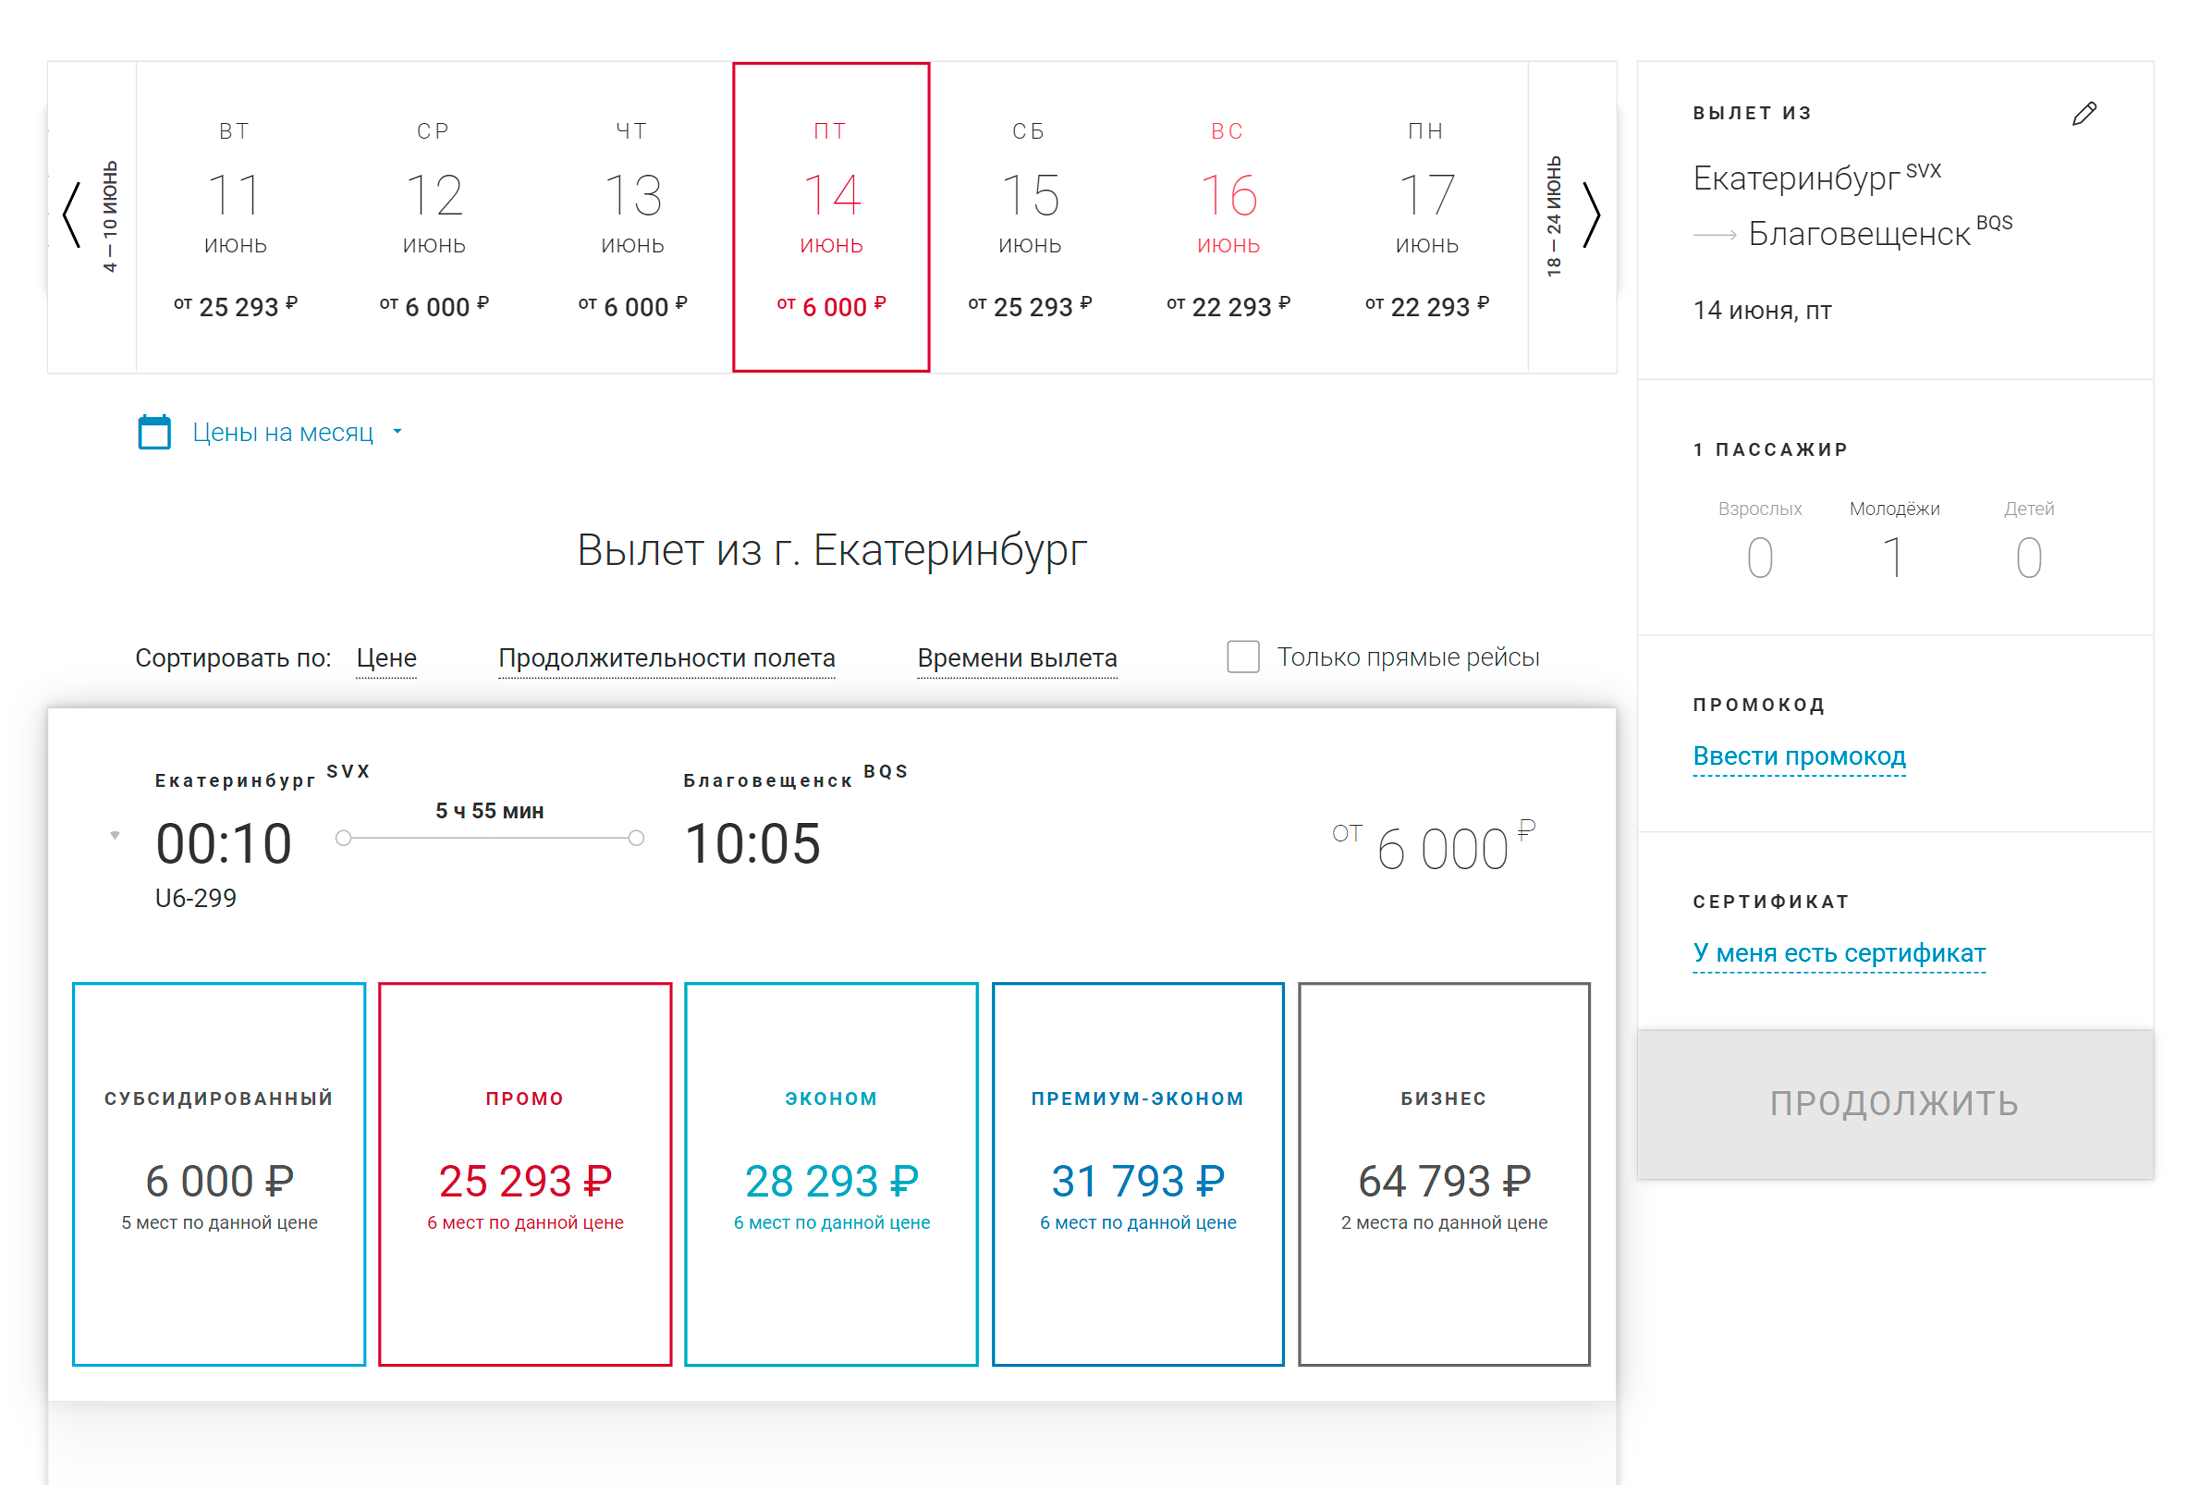2200x1485 pixels.
Task: Go to the next week, 18–24 June
Action: pos(1573,216)
